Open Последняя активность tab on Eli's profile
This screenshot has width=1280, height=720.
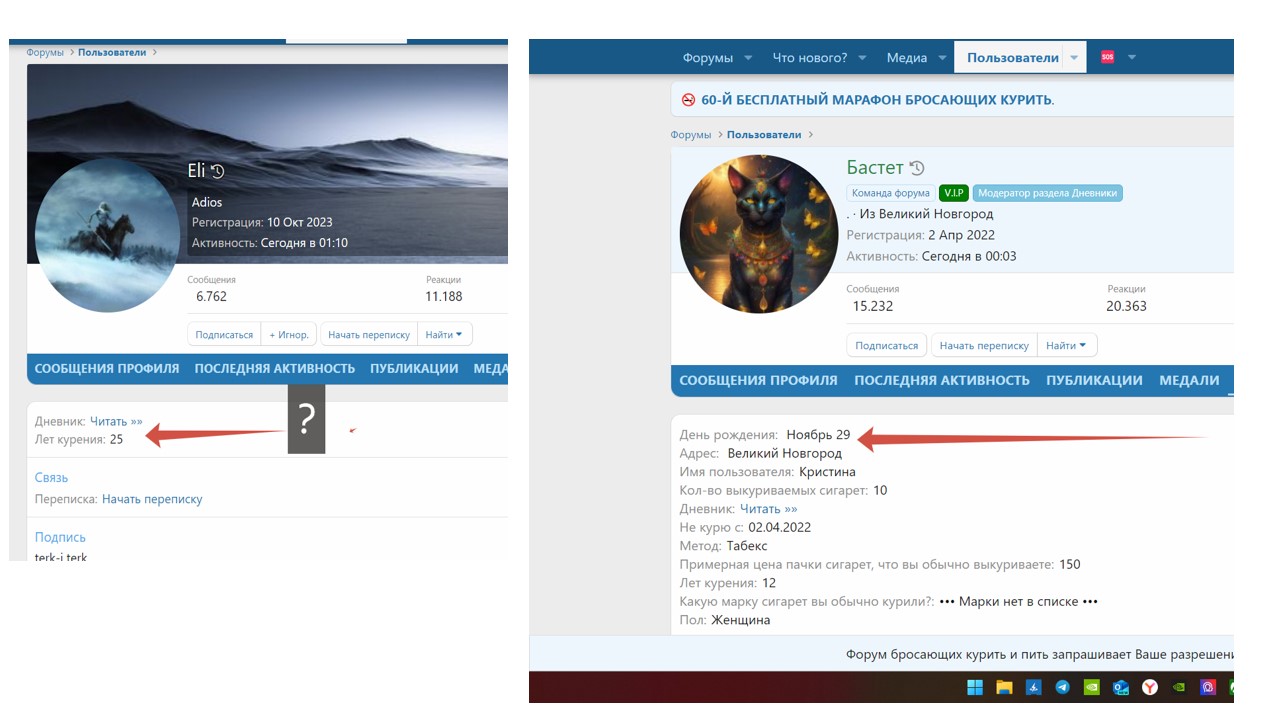275,368
